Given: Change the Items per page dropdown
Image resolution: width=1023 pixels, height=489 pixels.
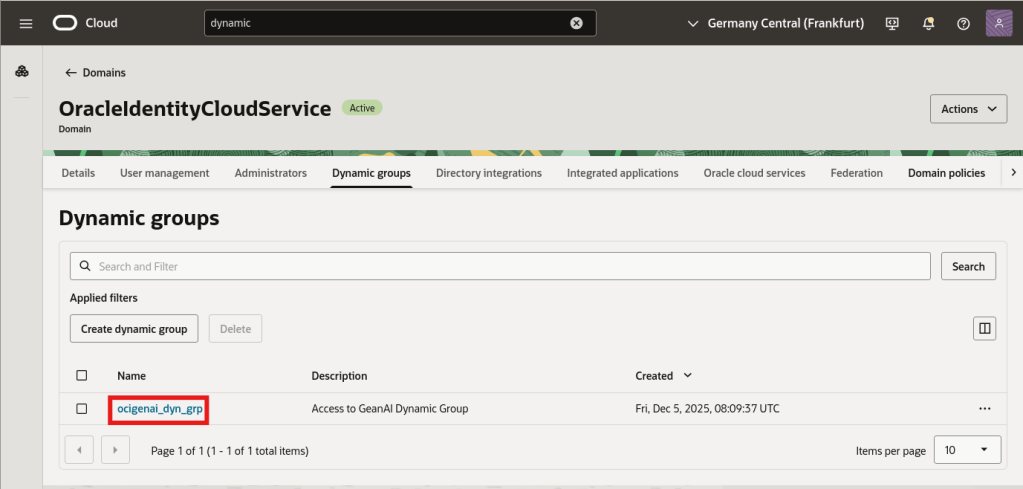Looking at the screenshot, I should point(966,450).
